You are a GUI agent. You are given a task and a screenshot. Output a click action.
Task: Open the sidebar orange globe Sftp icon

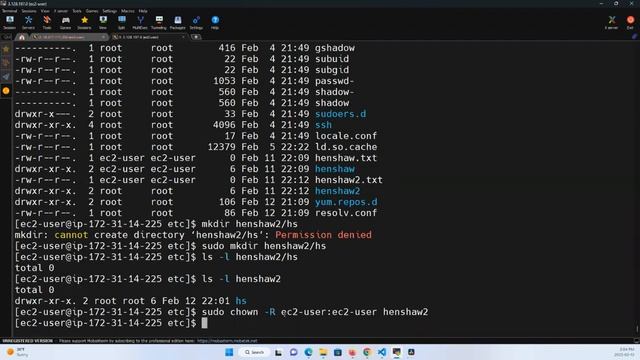[6, 91]
